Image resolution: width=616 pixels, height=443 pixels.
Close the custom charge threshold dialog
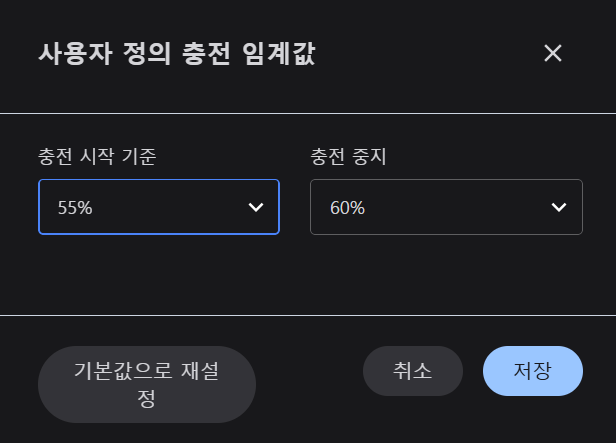(553, 53)
